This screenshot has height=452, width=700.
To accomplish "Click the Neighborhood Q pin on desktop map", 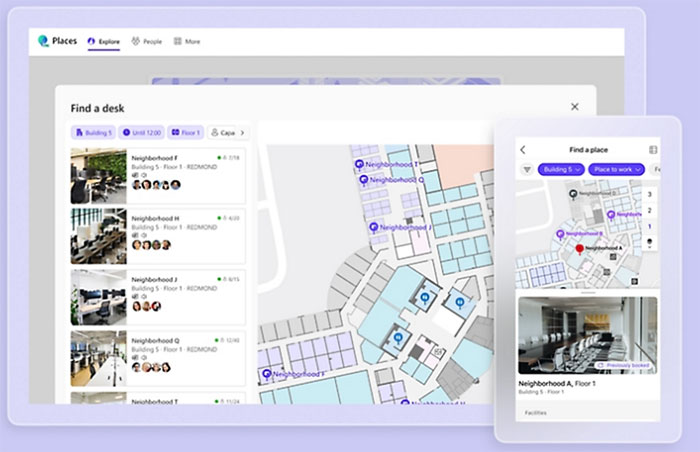I will point(364,180).
